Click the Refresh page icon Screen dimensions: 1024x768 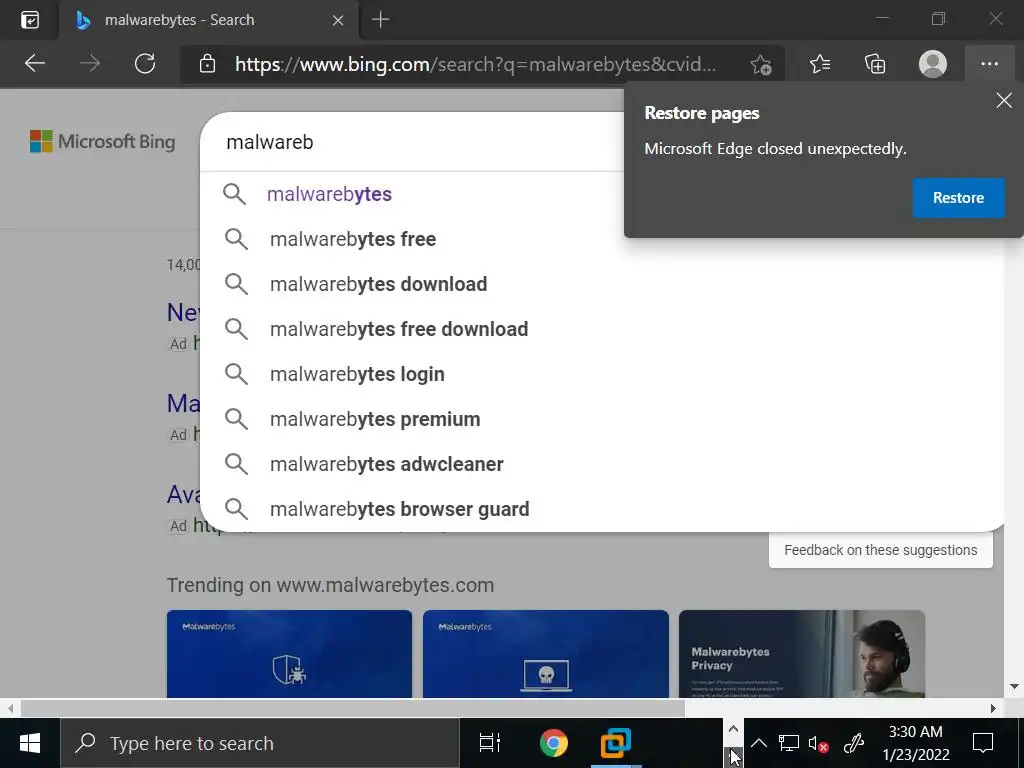click(x=145, y=63)
